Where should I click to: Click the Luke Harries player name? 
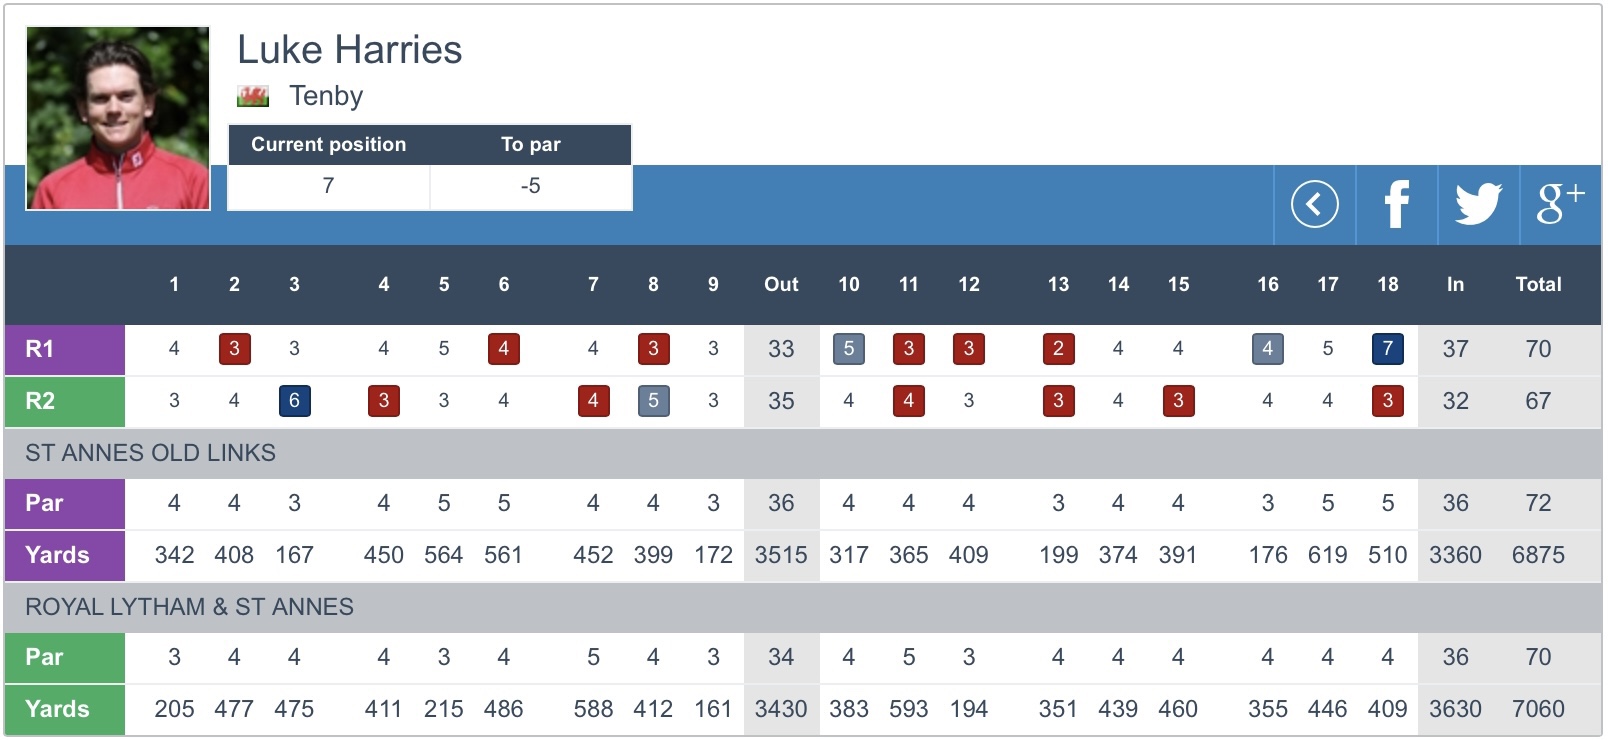click(349, 50)
